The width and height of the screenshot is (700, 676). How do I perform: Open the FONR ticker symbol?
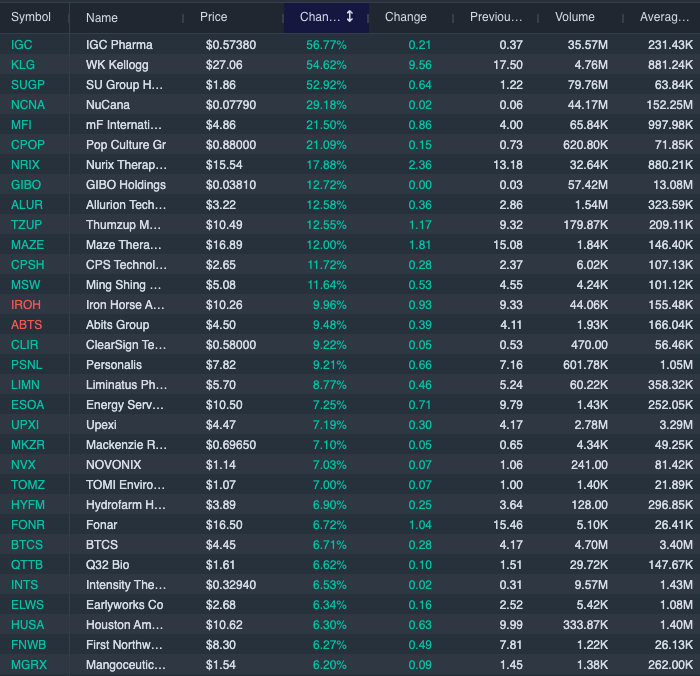[x=28, y=525]
